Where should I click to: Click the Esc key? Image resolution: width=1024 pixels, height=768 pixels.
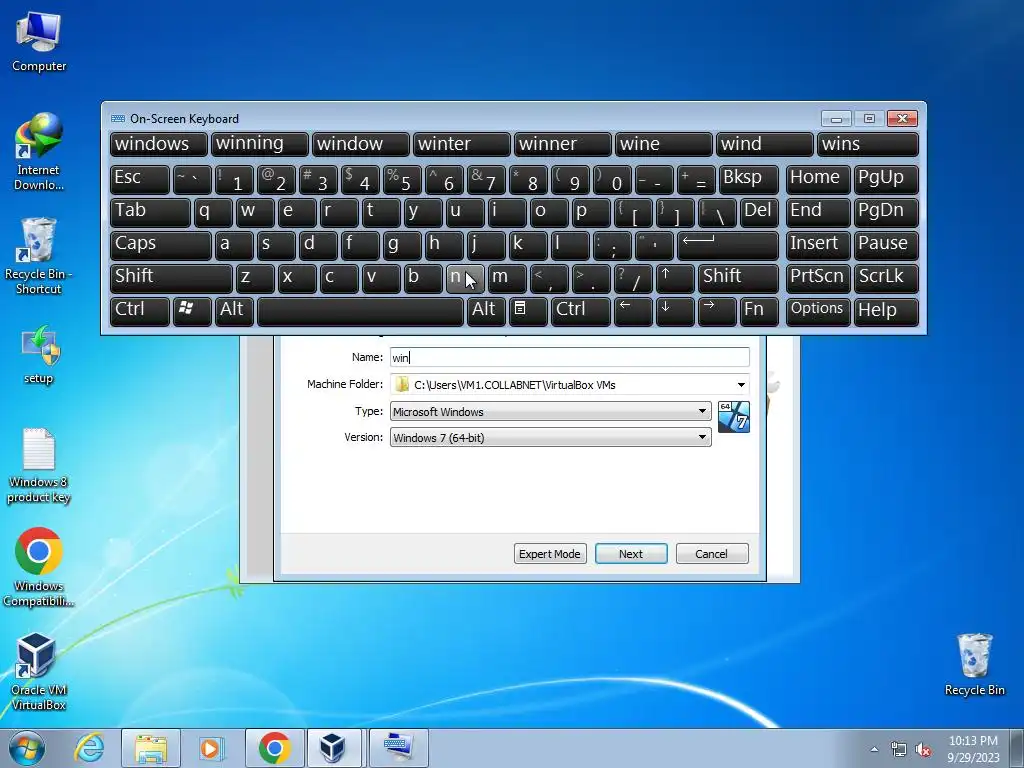(x=140, y=180)
